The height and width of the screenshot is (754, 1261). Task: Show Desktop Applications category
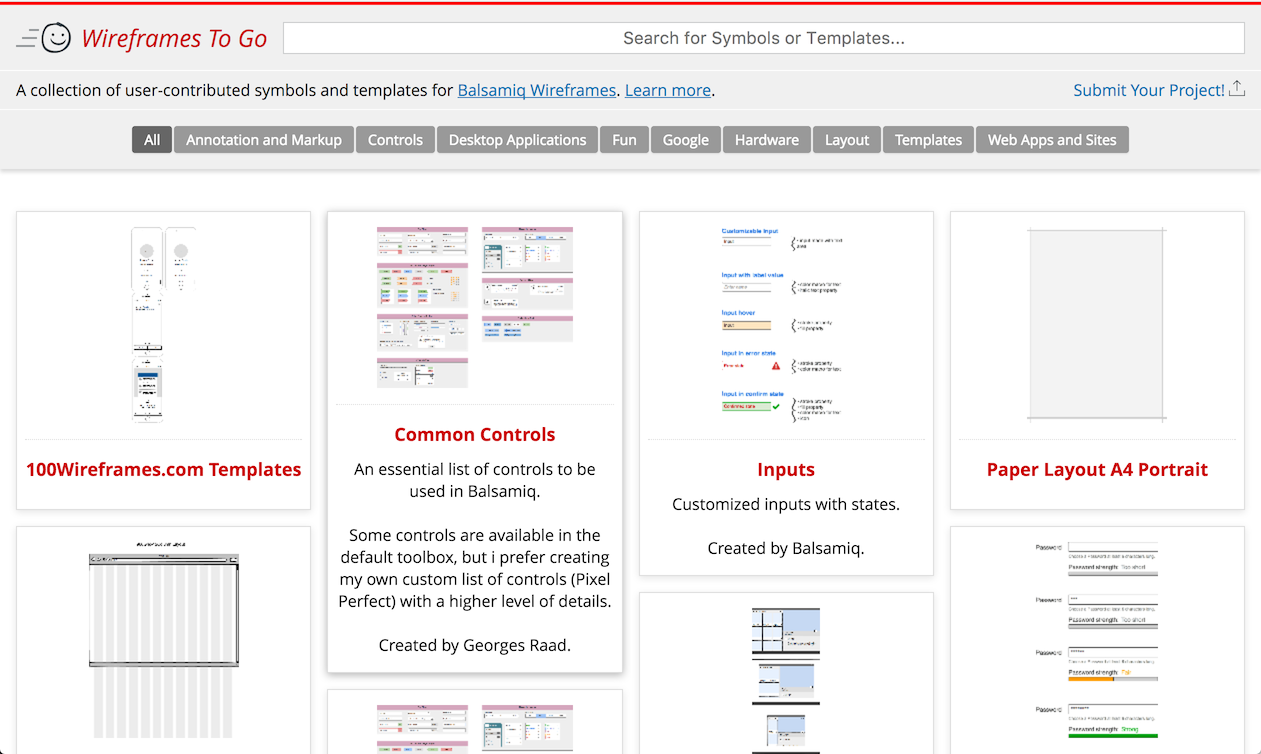coord(517,140)
